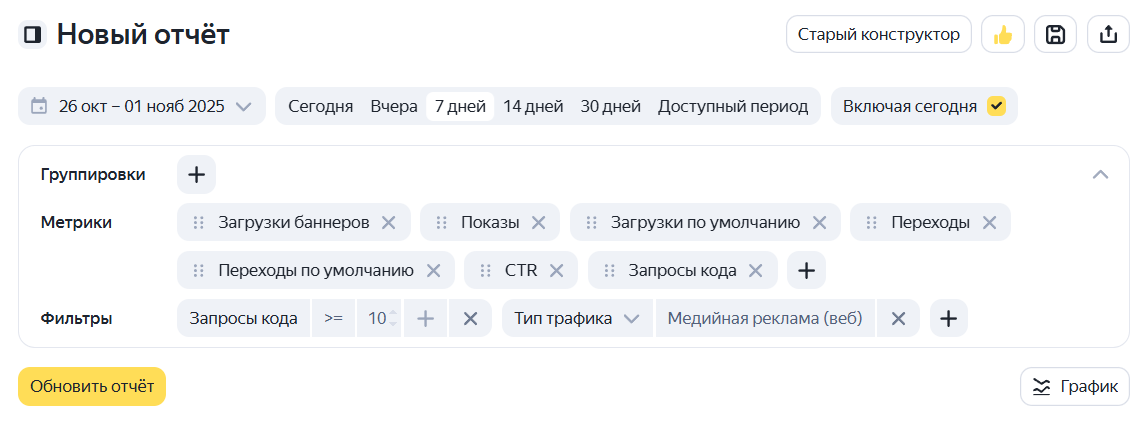Viewport: 1148px width, 429px height.
Task: Open the date range picker 26 окт – 01 нояб
Action: (141, 106)
